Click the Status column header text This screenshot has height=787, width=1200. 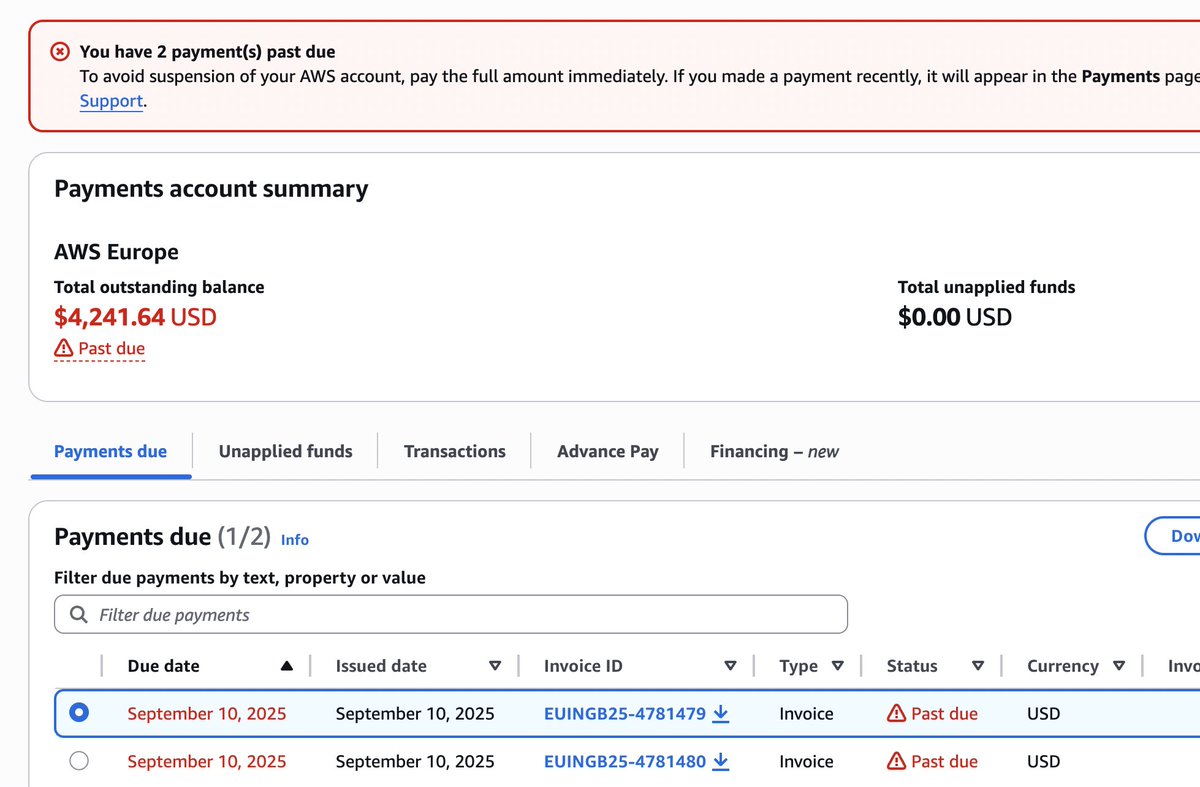click(x=912, y=666)
